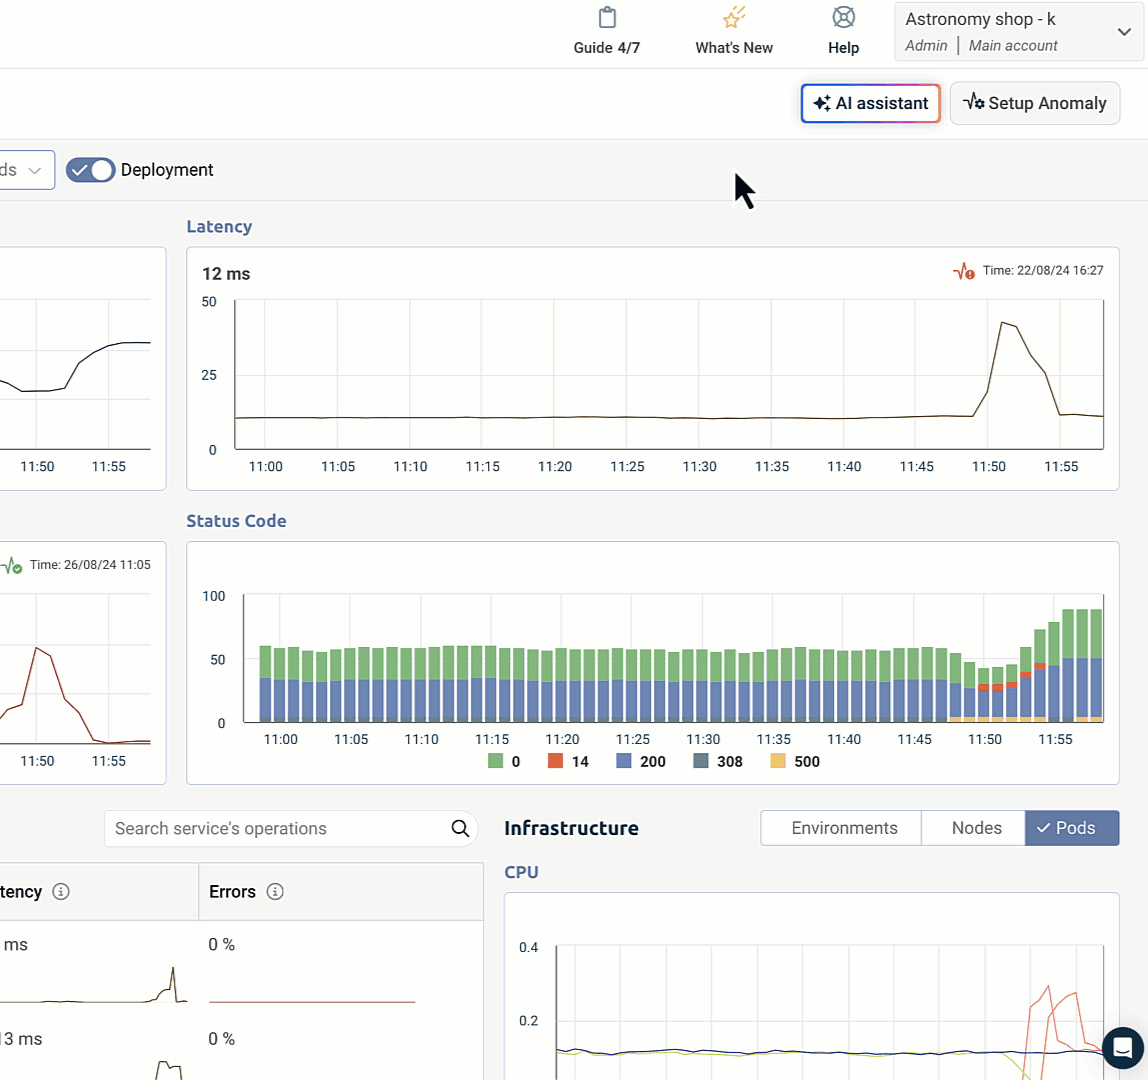Click the first row 0 % errors value
The width and height of the screenshot is (1148, 1080).
(x=221, y=945)
